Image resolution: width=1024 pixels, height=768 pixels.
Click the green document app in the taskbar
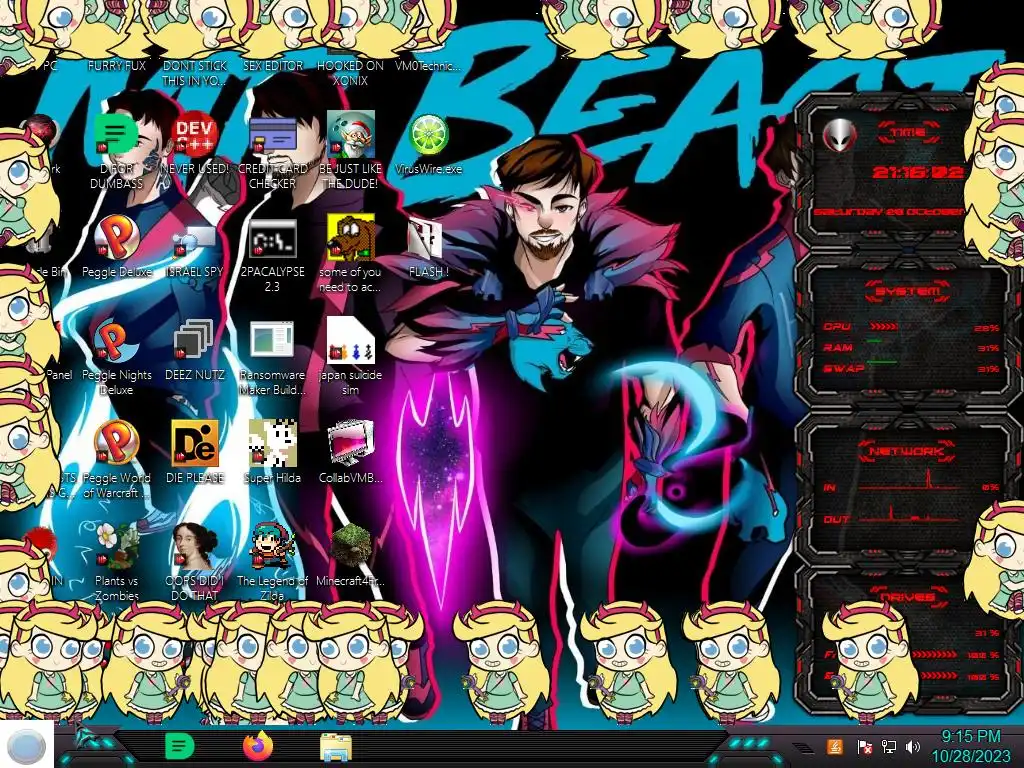coord(179,746)
